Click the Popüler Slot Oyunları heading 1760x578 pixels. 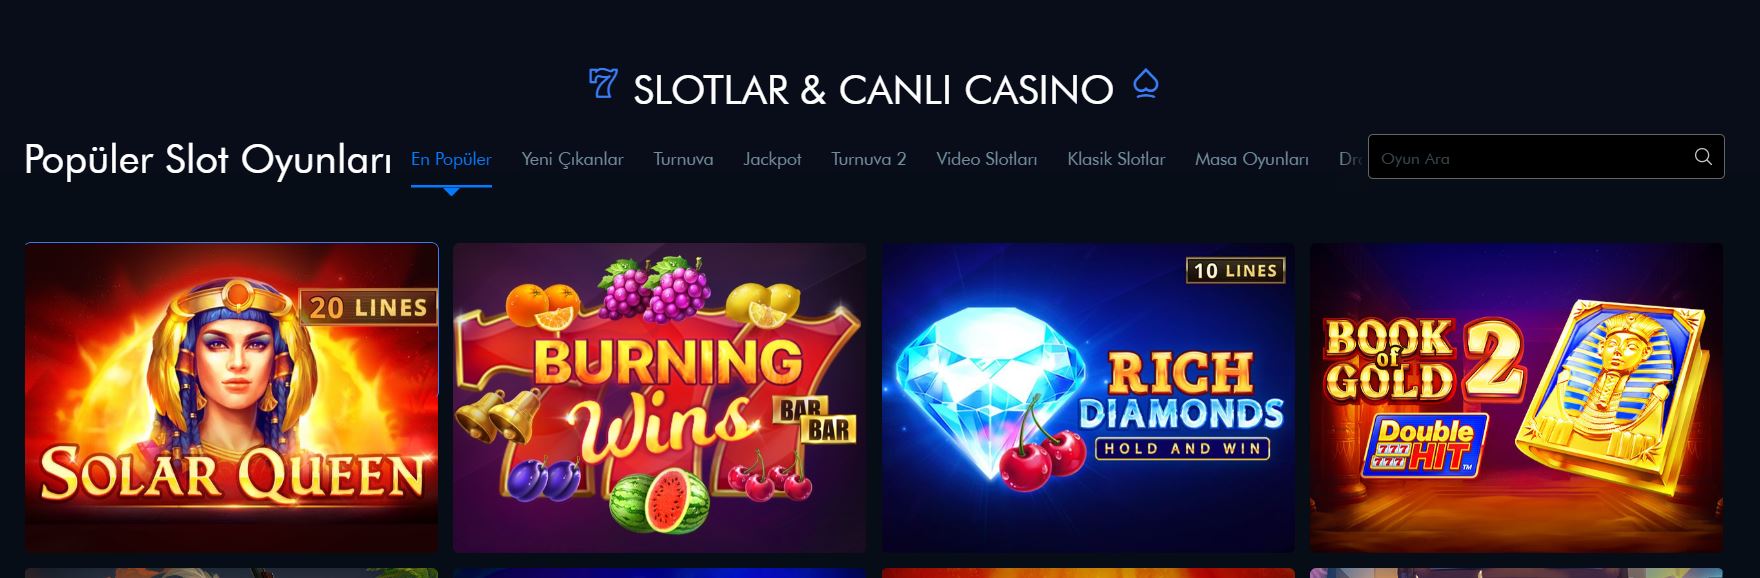click(208, 159)
